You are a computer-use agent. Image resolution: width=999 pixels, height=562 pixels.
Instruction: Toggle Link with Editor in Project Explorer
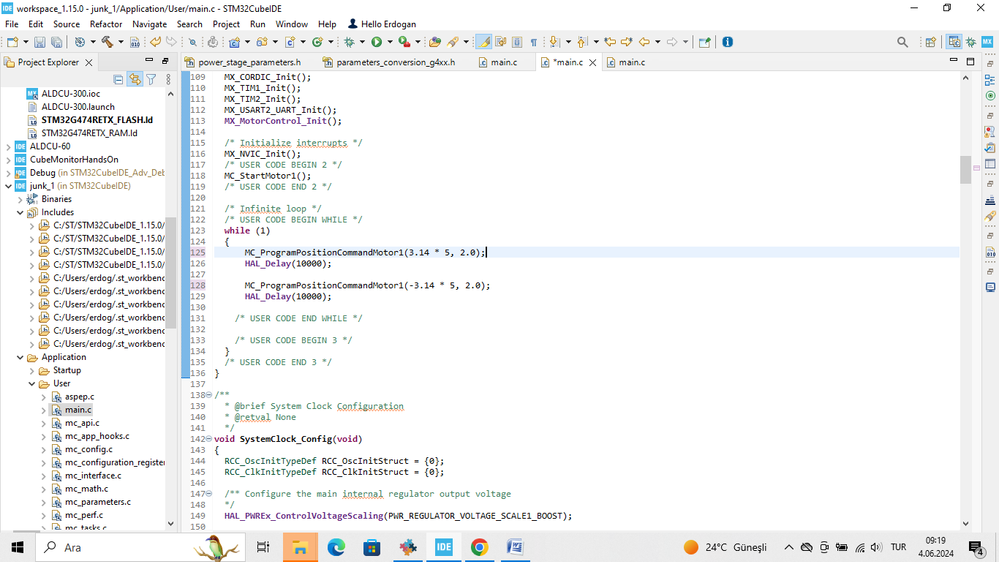pos(134,79)
